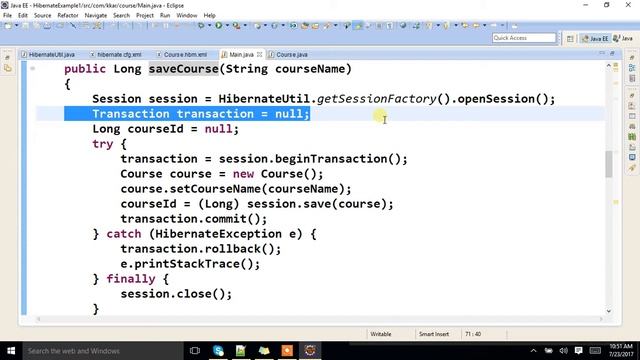Click the Open Type toolbar icon
Viewport: 640px width, 360px height.
(x=304, y=26)
